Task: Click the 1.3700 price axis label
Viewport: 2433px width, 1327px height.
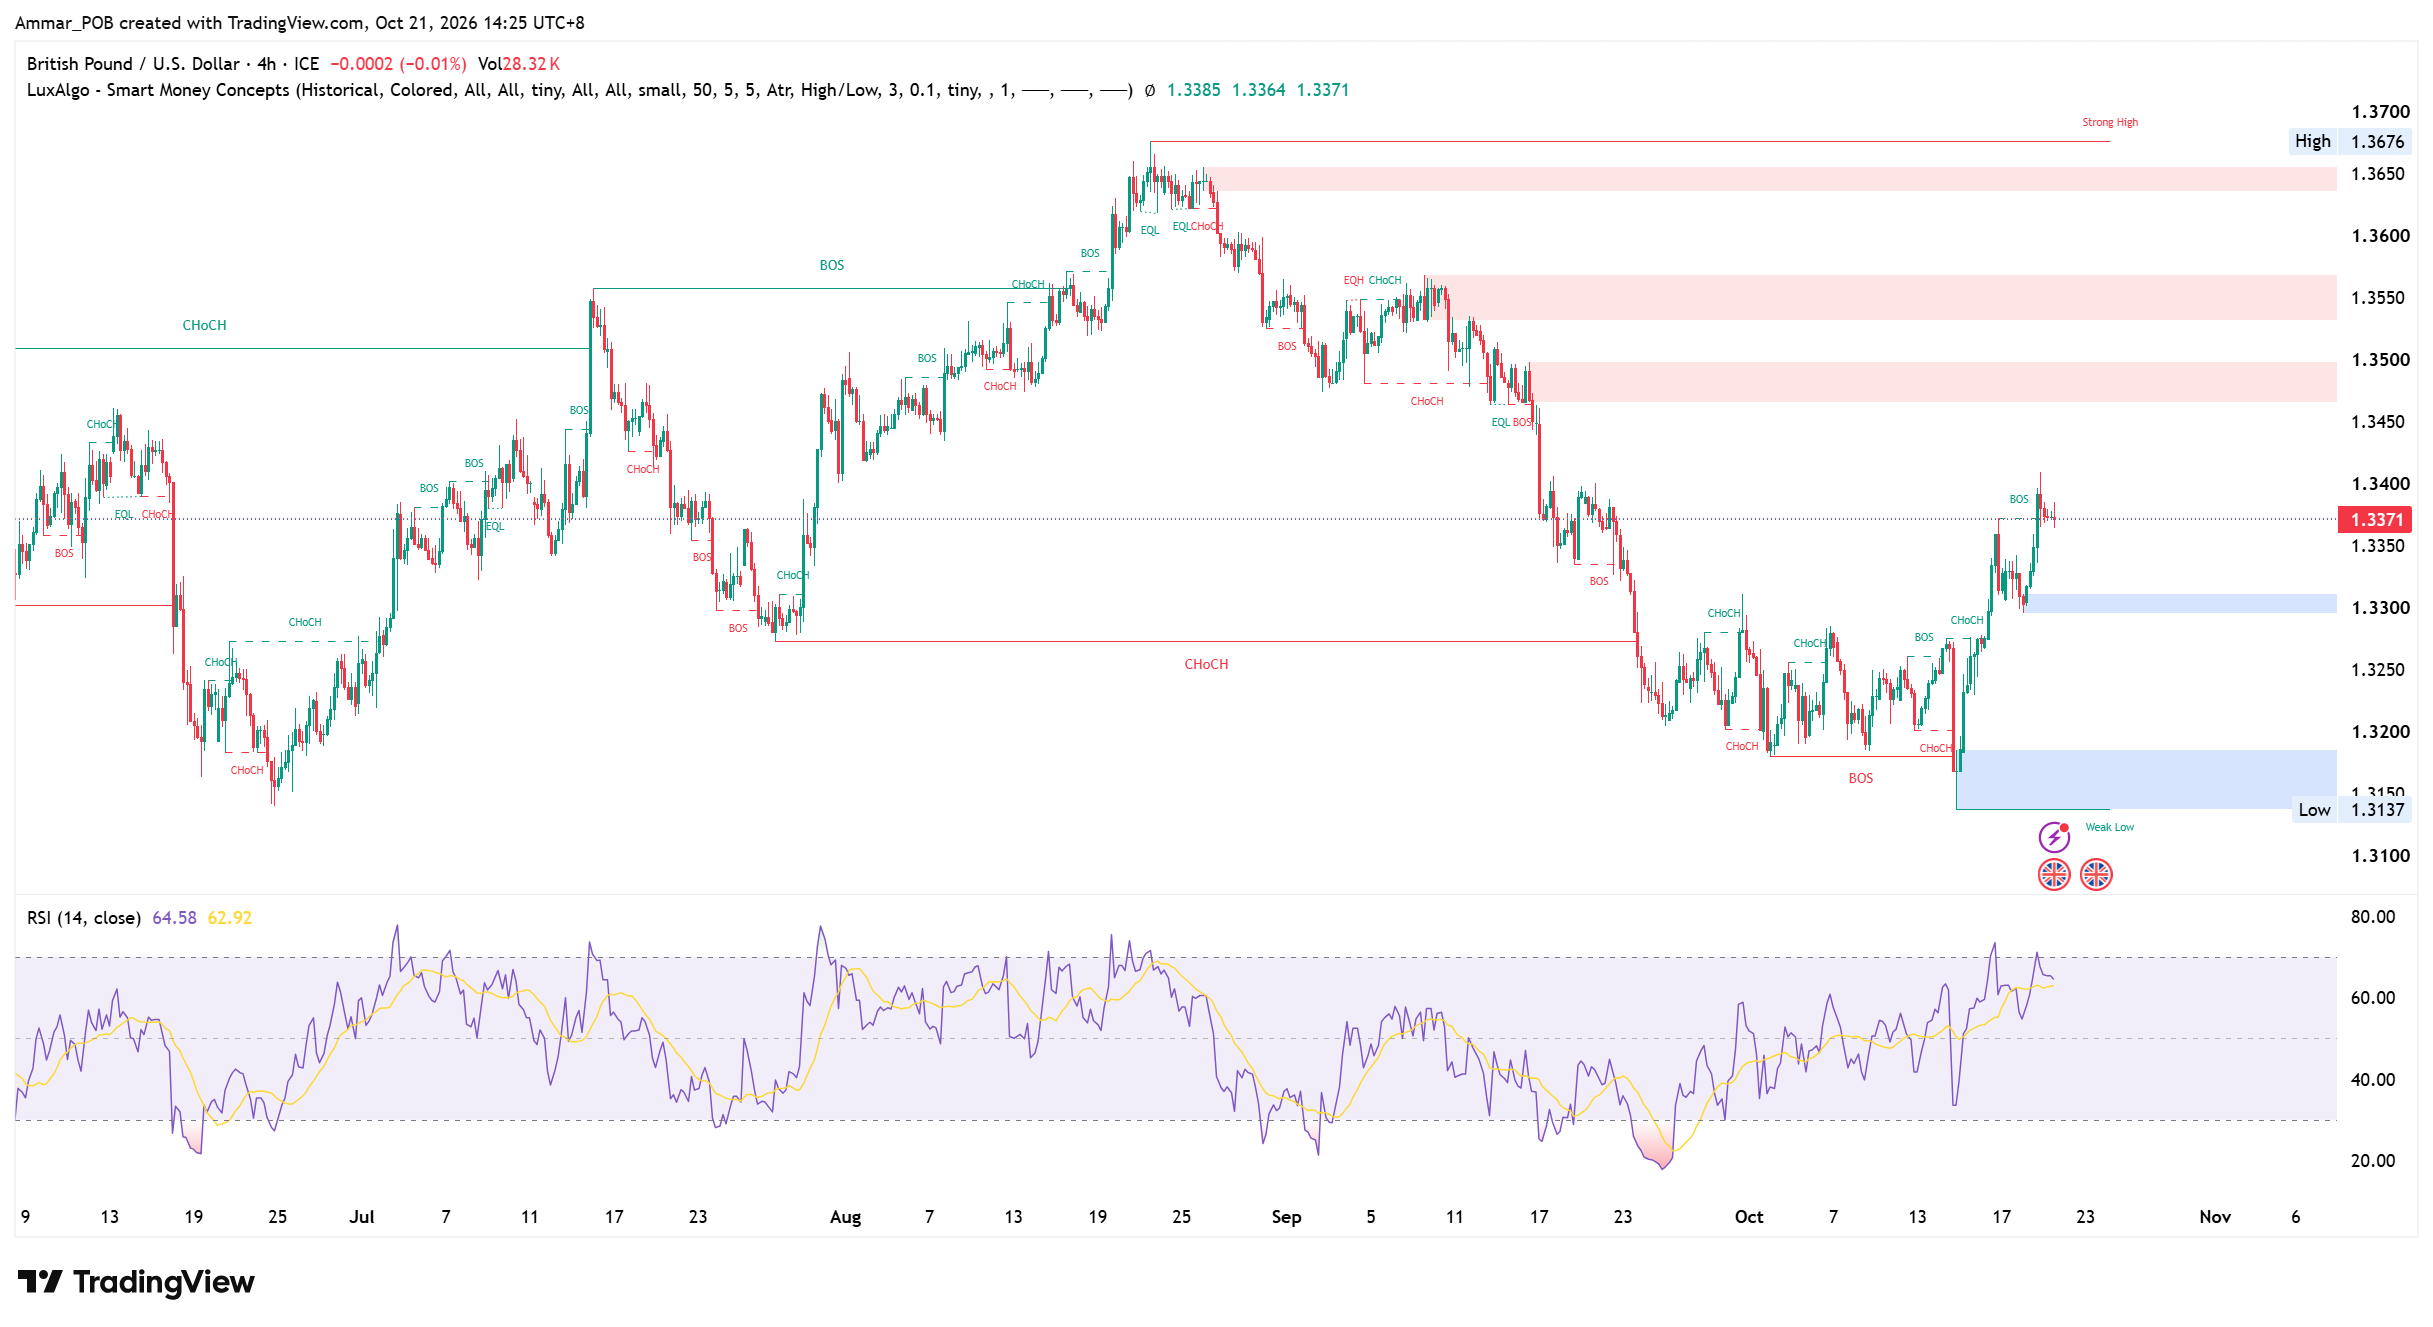Action: (2380, 112)
